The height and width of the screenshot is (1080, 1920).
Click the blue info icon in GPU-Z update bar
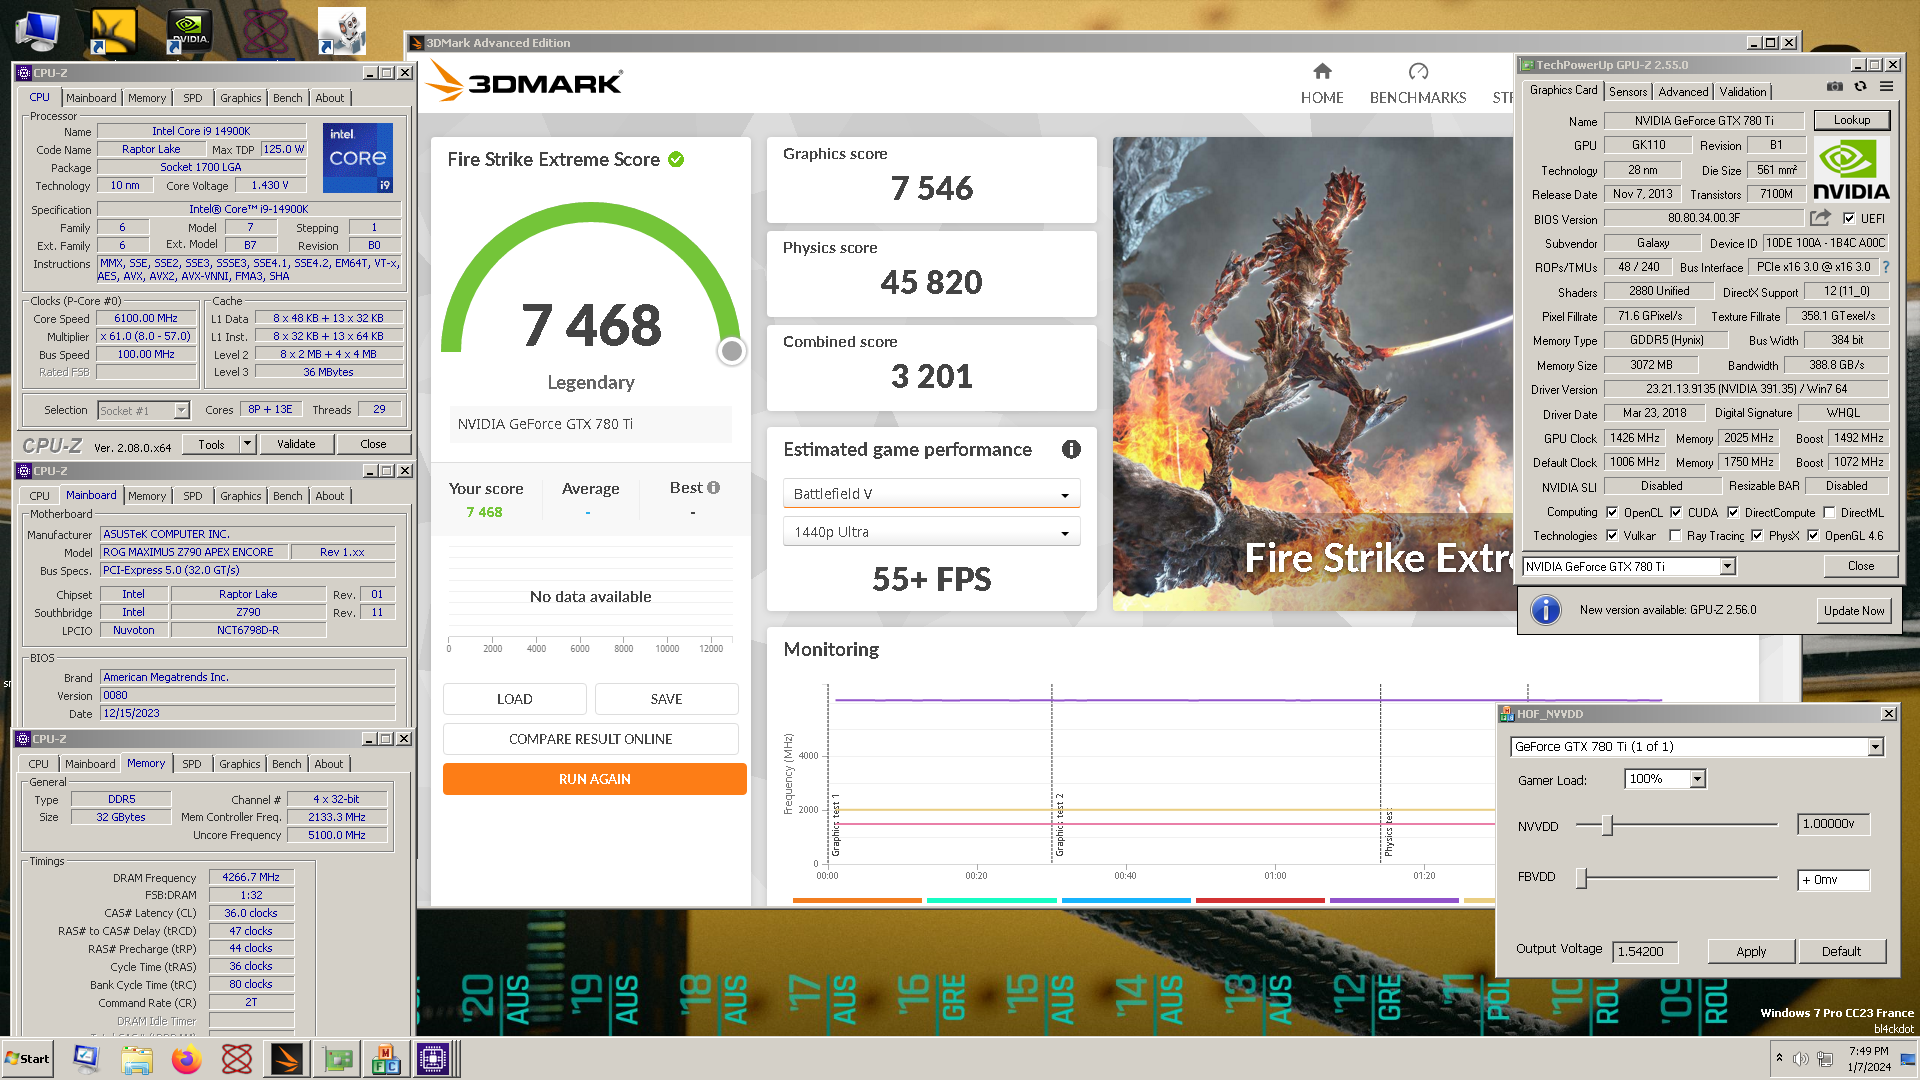[1545, 609]
